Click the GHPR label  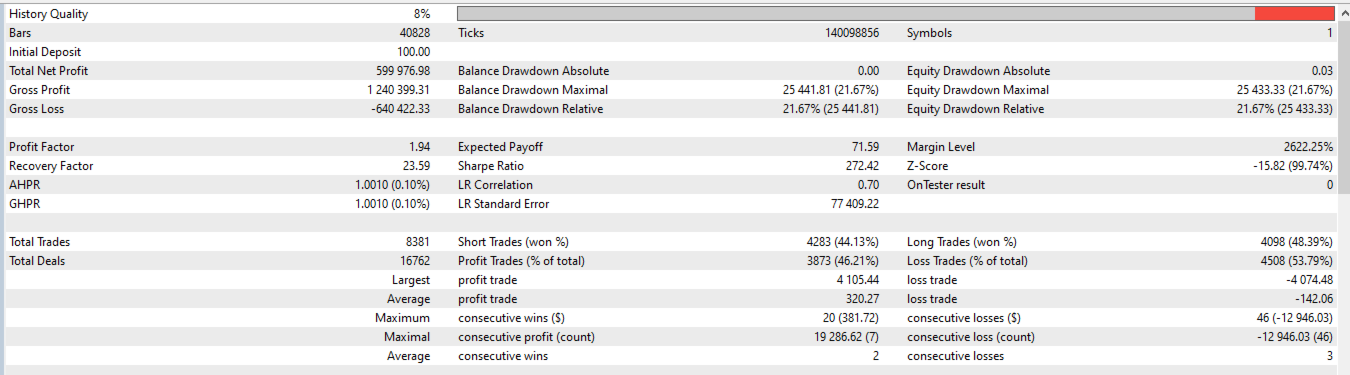pos(25,204)
